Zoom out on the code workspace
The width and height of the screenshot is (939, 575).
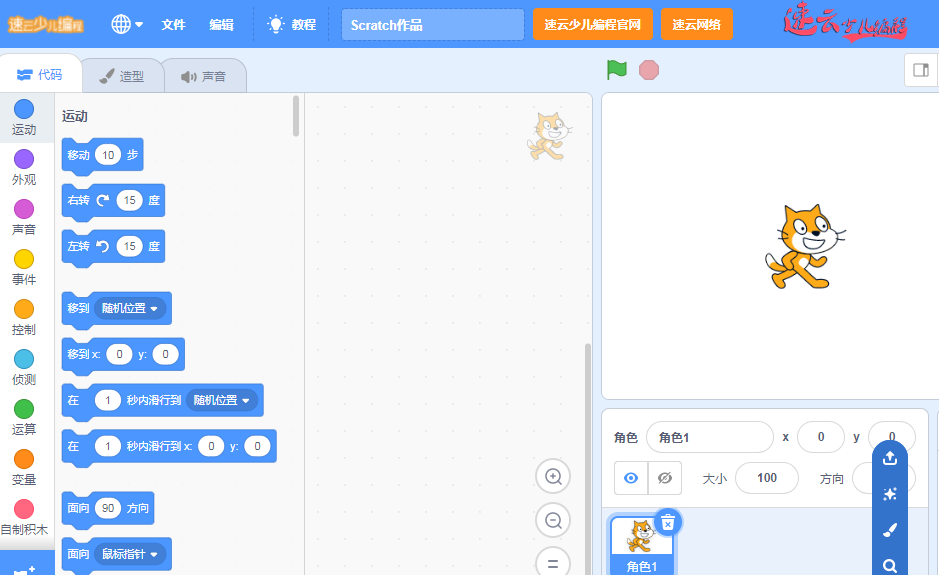pos(552,520)
